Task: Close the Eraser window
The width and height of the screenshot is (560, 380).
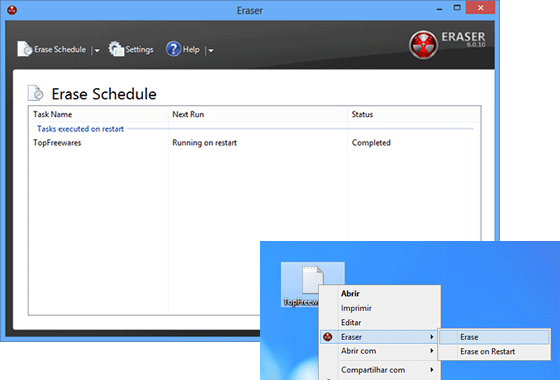Action: [x=480, y=8]
